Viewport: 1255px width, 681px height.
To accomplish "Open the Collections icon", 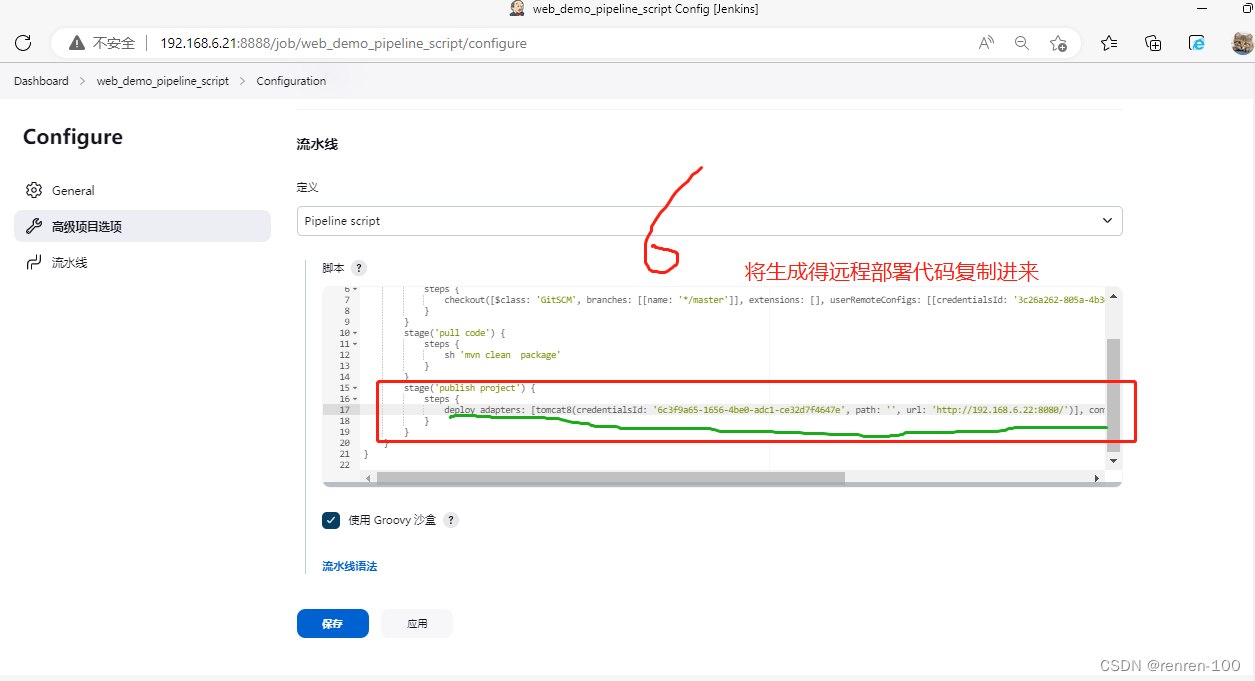I will click(x=1153, y=43).
